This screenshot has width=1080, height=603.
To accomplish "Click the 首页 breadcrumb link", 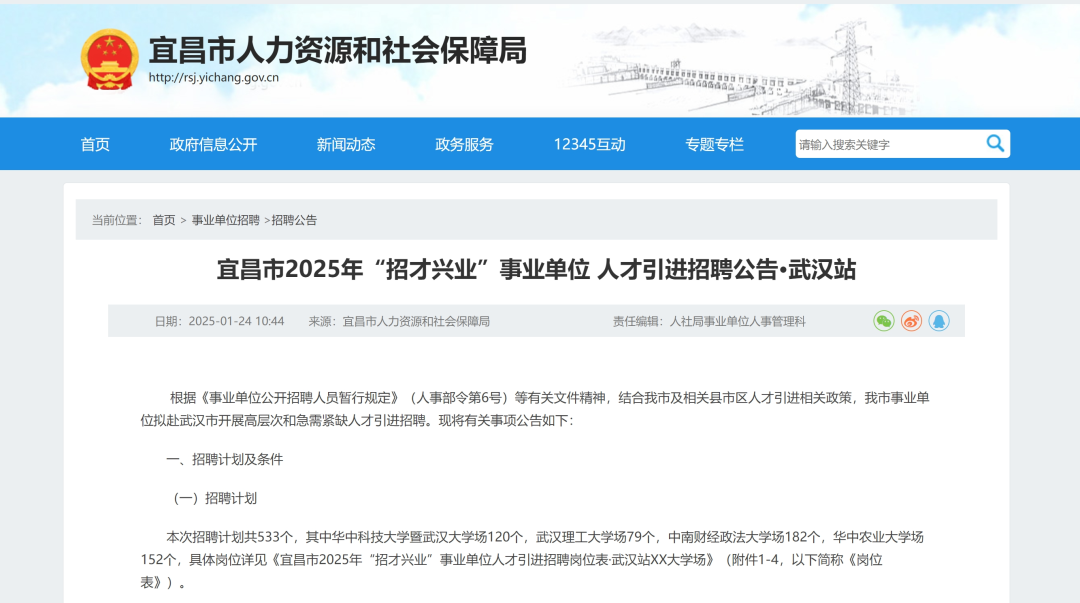I will point(163,220).
